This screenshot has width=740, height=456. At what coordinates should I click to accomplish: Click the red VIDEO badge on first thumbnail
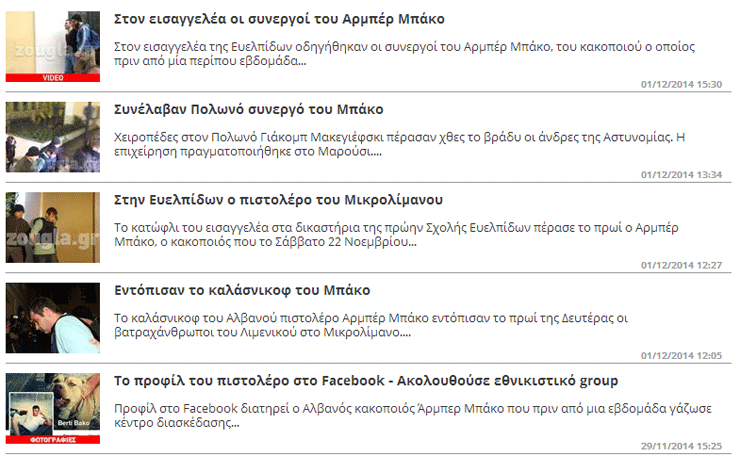pos(53,77)
